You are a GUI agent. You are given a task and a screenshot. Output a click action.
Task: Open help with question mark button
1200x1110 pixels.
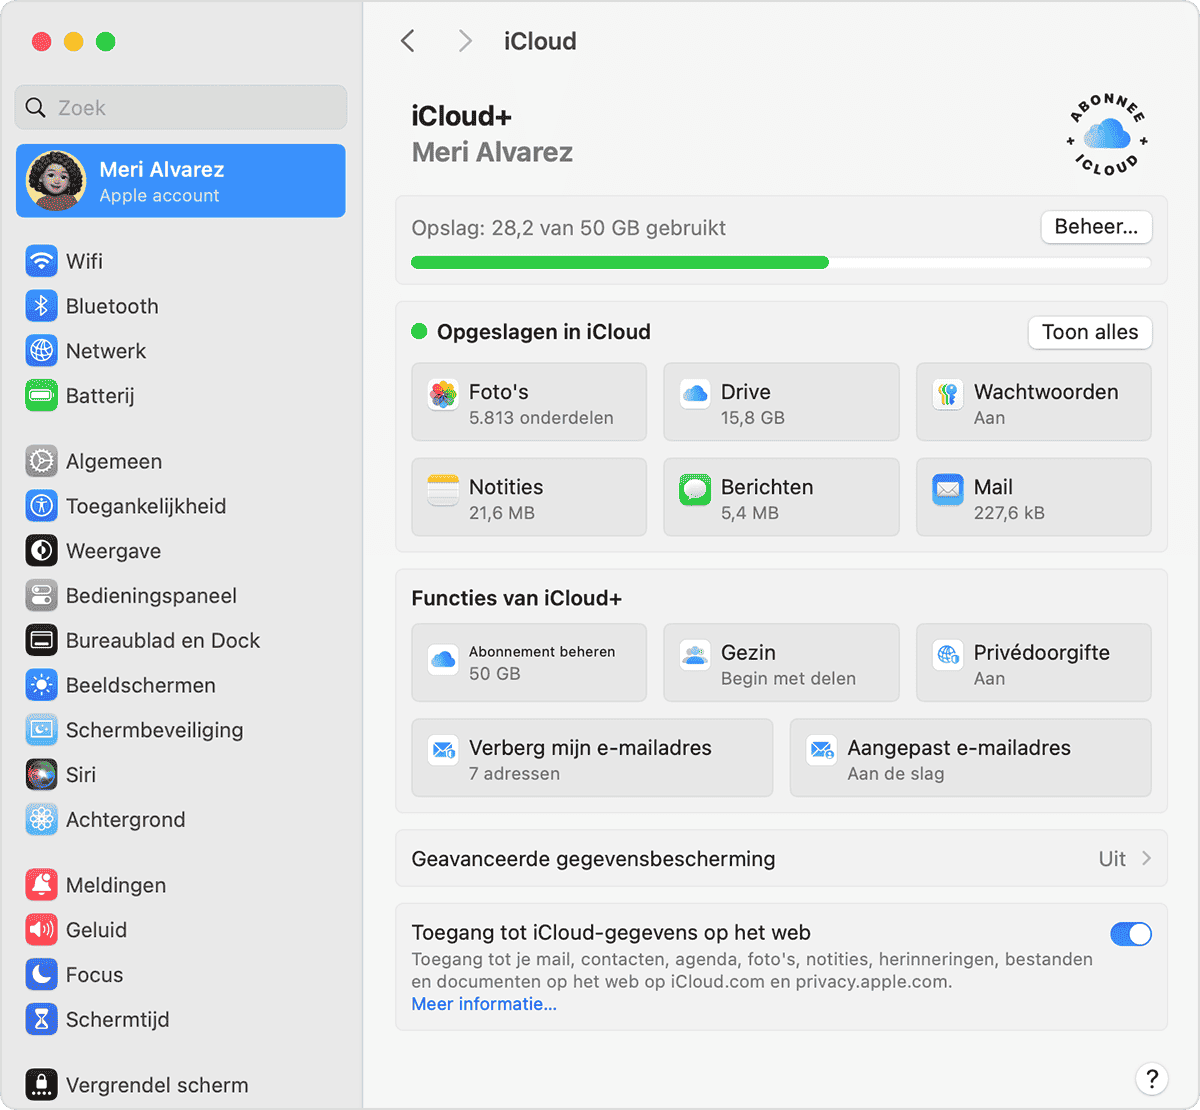pos(1152,1078)
